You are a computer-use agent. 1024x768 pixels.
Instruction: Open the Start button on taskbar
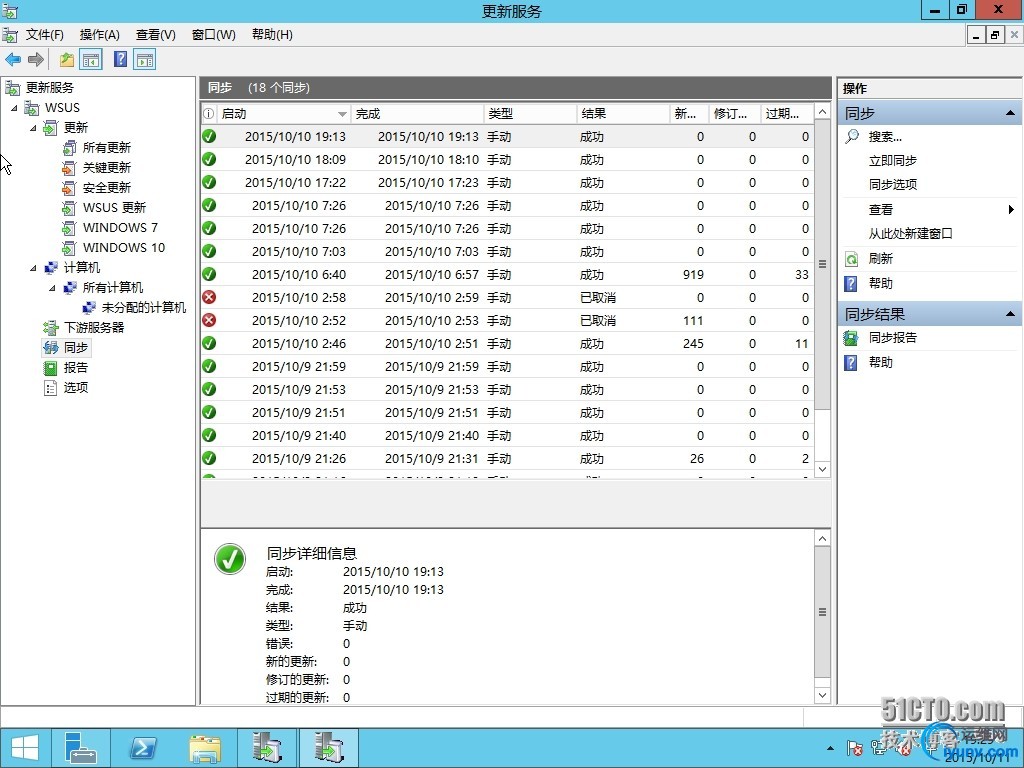point(25,748)
